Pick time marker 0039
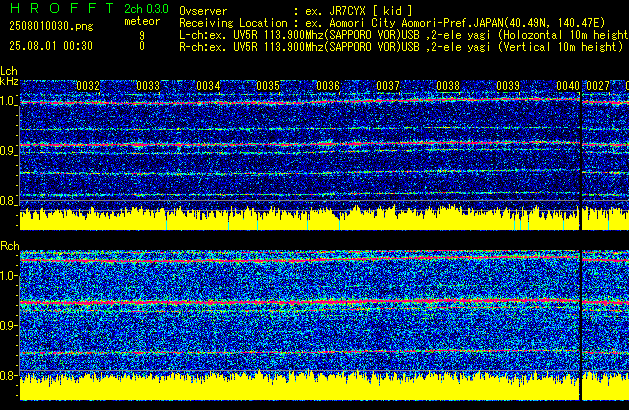The image size is (629, 410). click(508, 86)
